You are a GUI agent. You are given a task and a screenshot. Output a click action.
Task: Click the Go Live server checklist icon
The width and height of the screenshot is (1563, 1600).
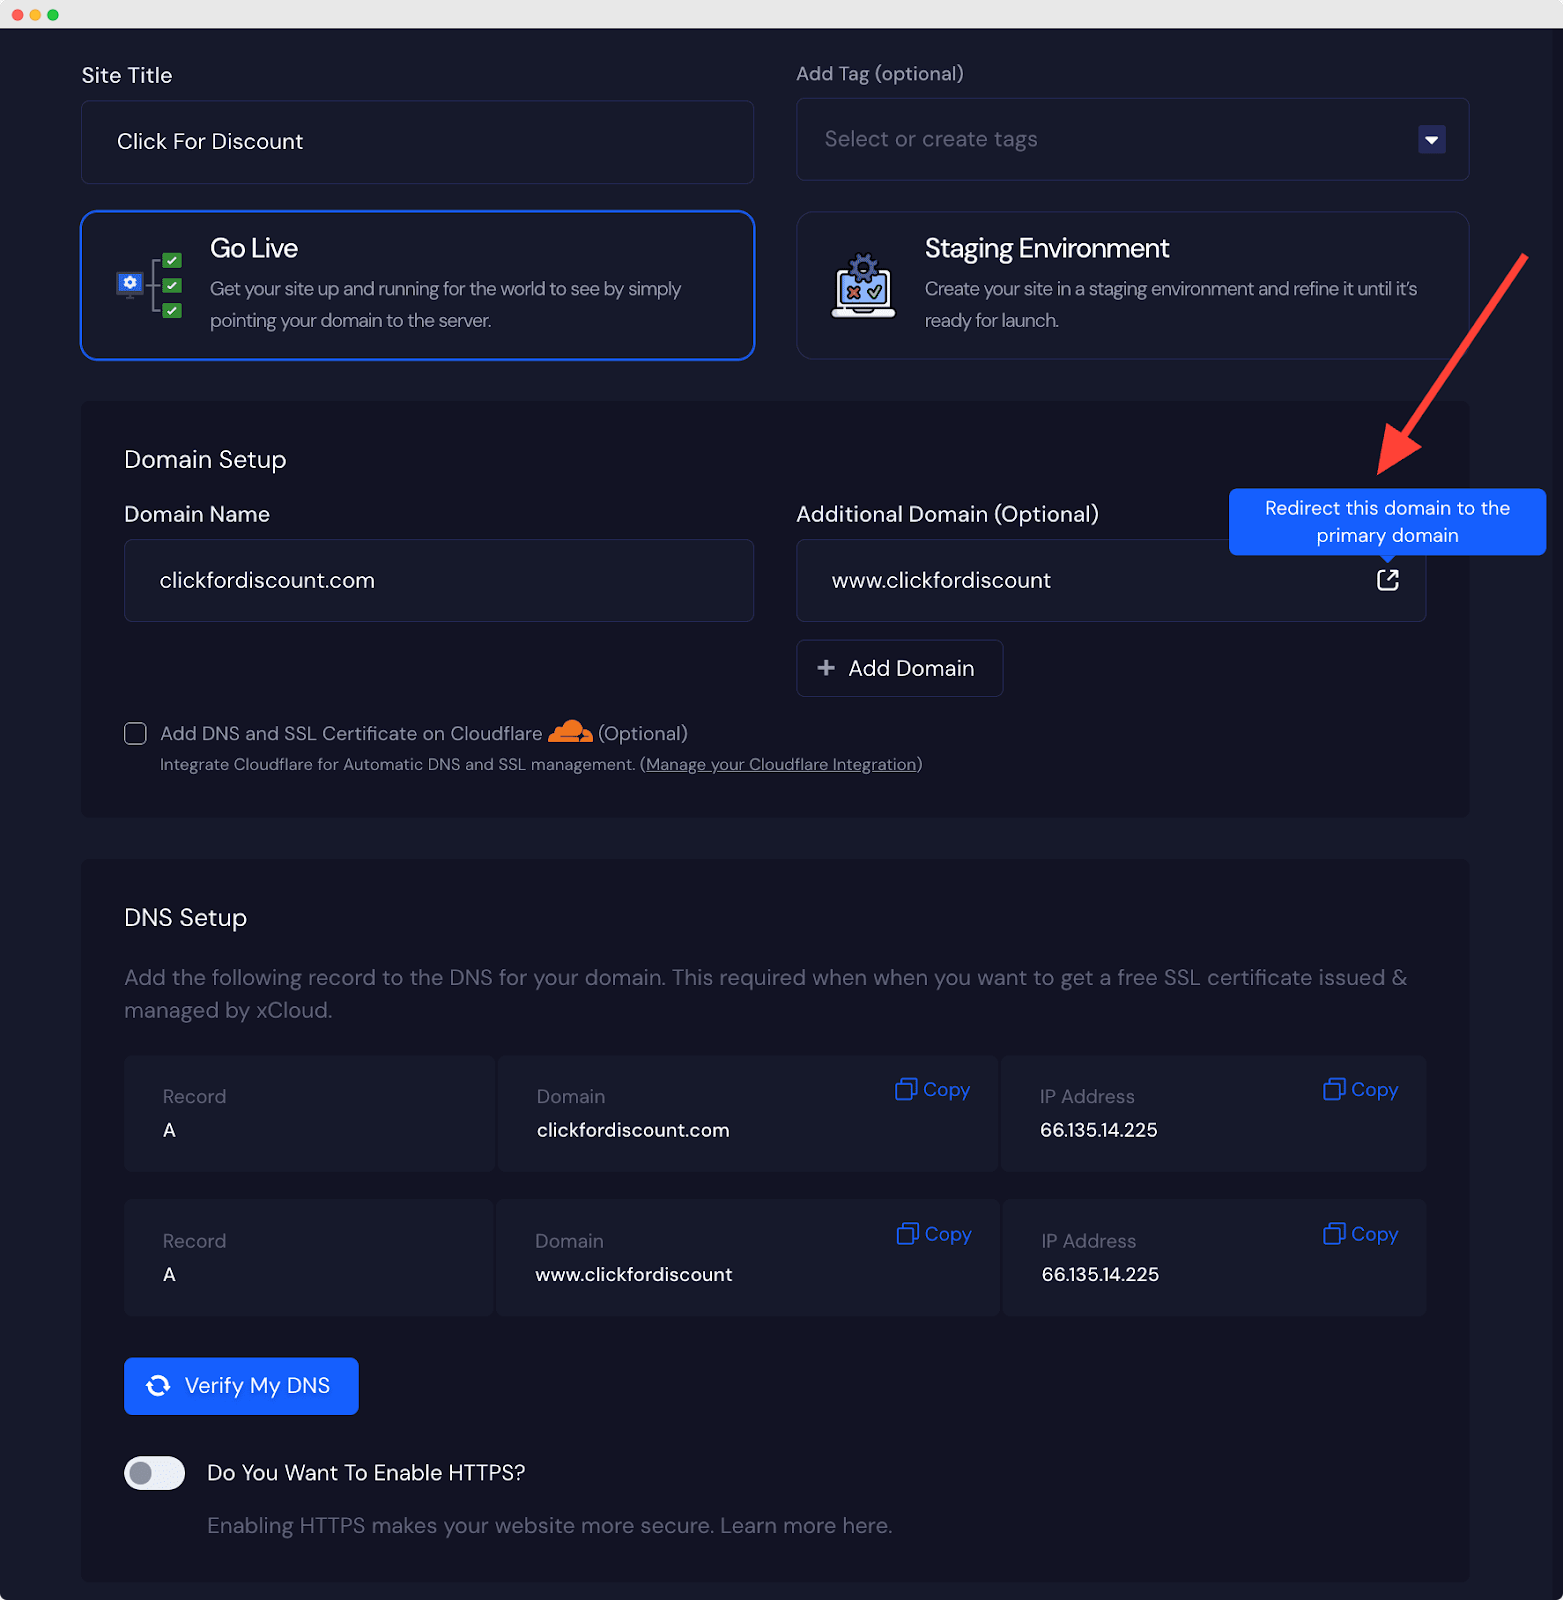149,285
